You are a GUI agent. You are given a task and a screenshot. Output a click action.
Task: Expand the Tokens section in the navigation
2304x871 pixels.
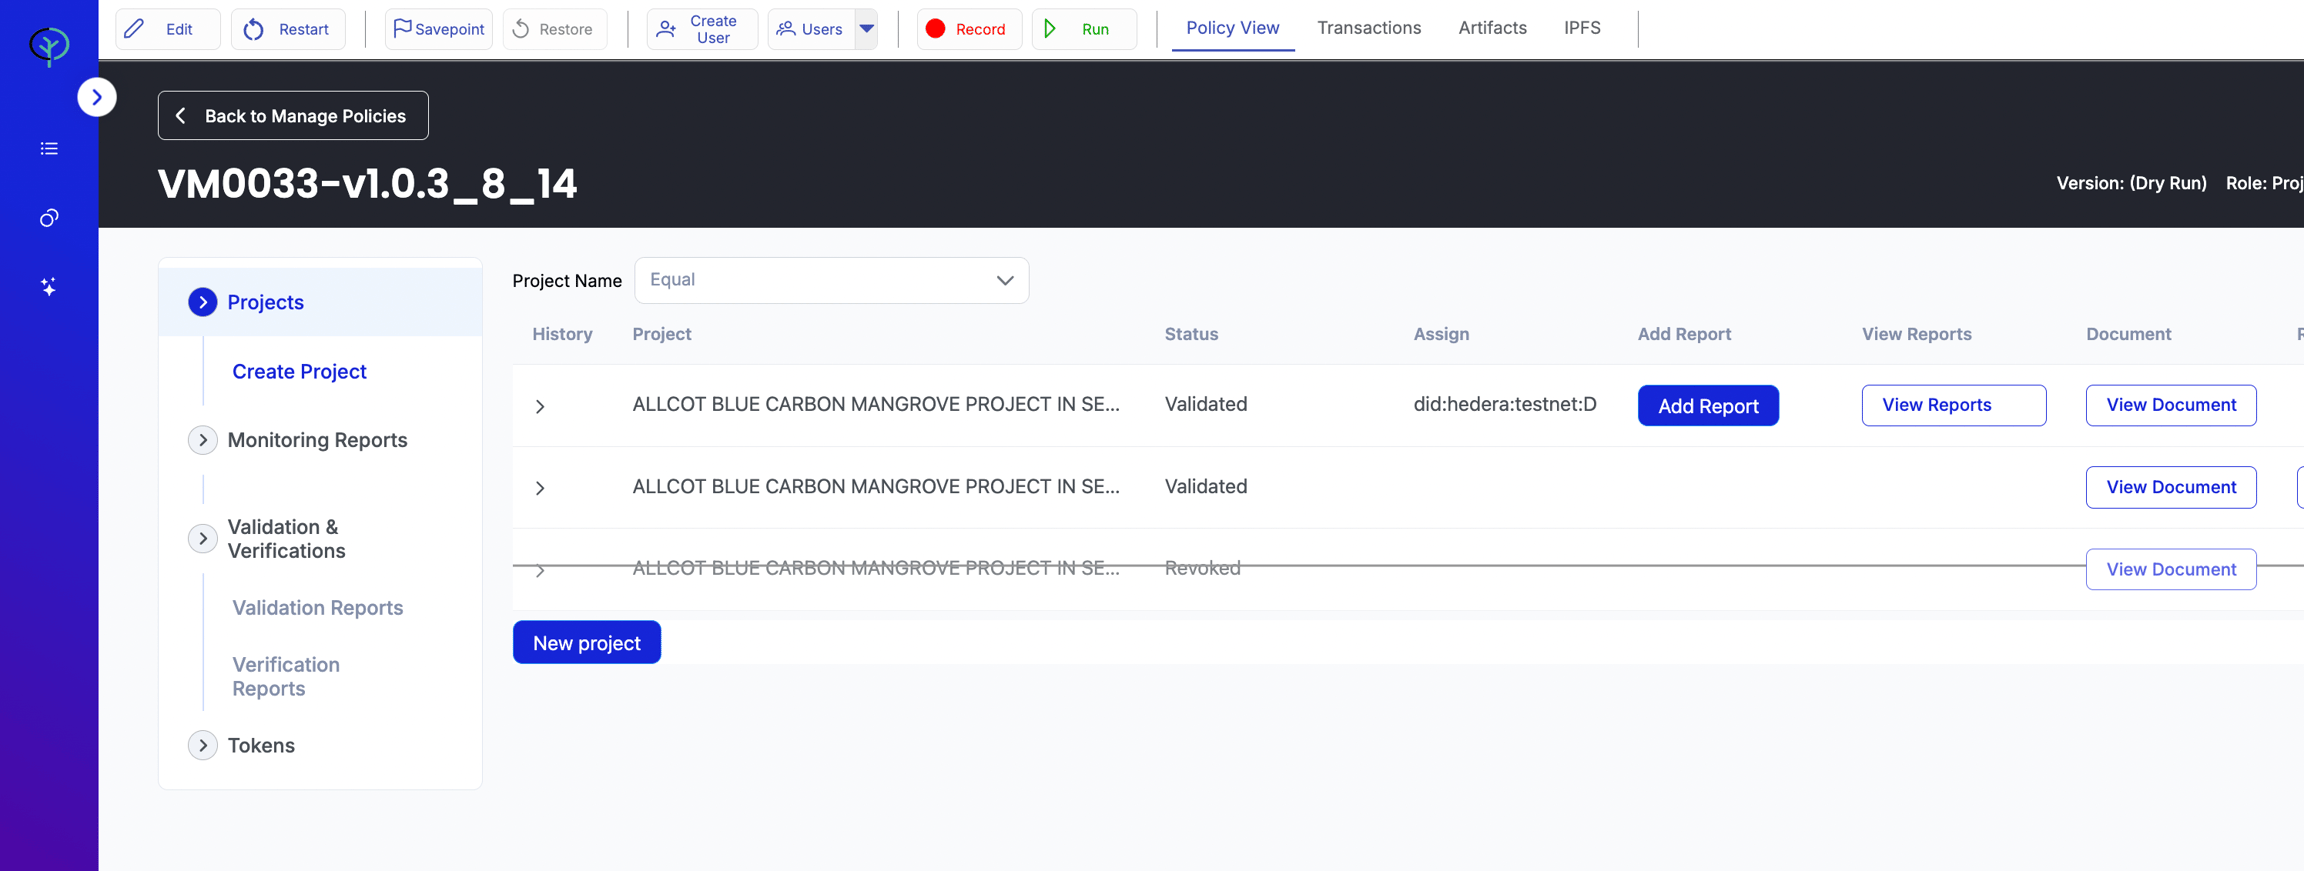pyautogui.click(x=203, y=745)
